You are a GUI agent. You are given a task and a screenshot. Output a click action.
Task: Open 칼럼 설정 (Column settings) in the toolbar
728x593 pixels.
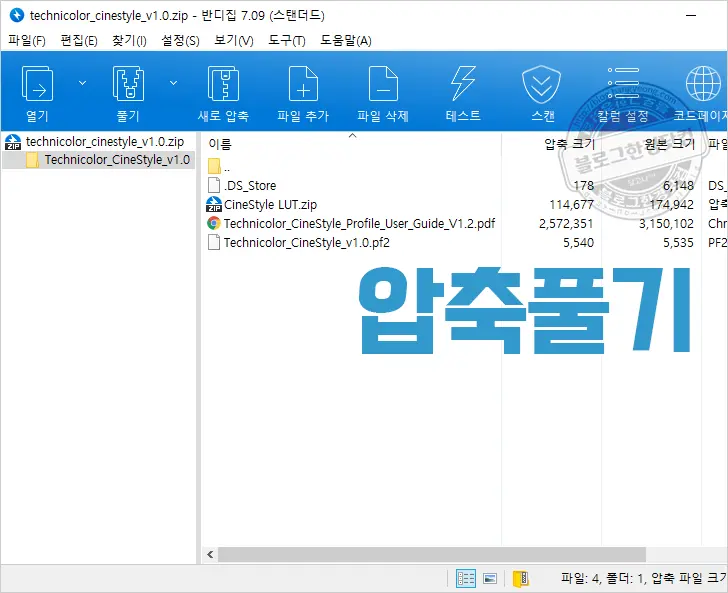pyautogui.click(x=623, y=84)
